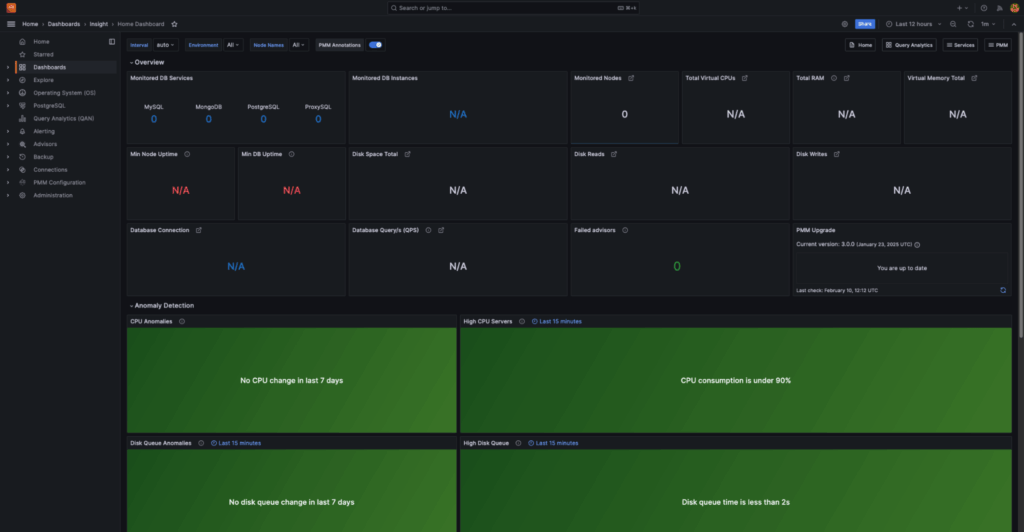Open link icon on Monitored Nodes panel
This screenshot has width=1024, height=532.
point(631,78)
